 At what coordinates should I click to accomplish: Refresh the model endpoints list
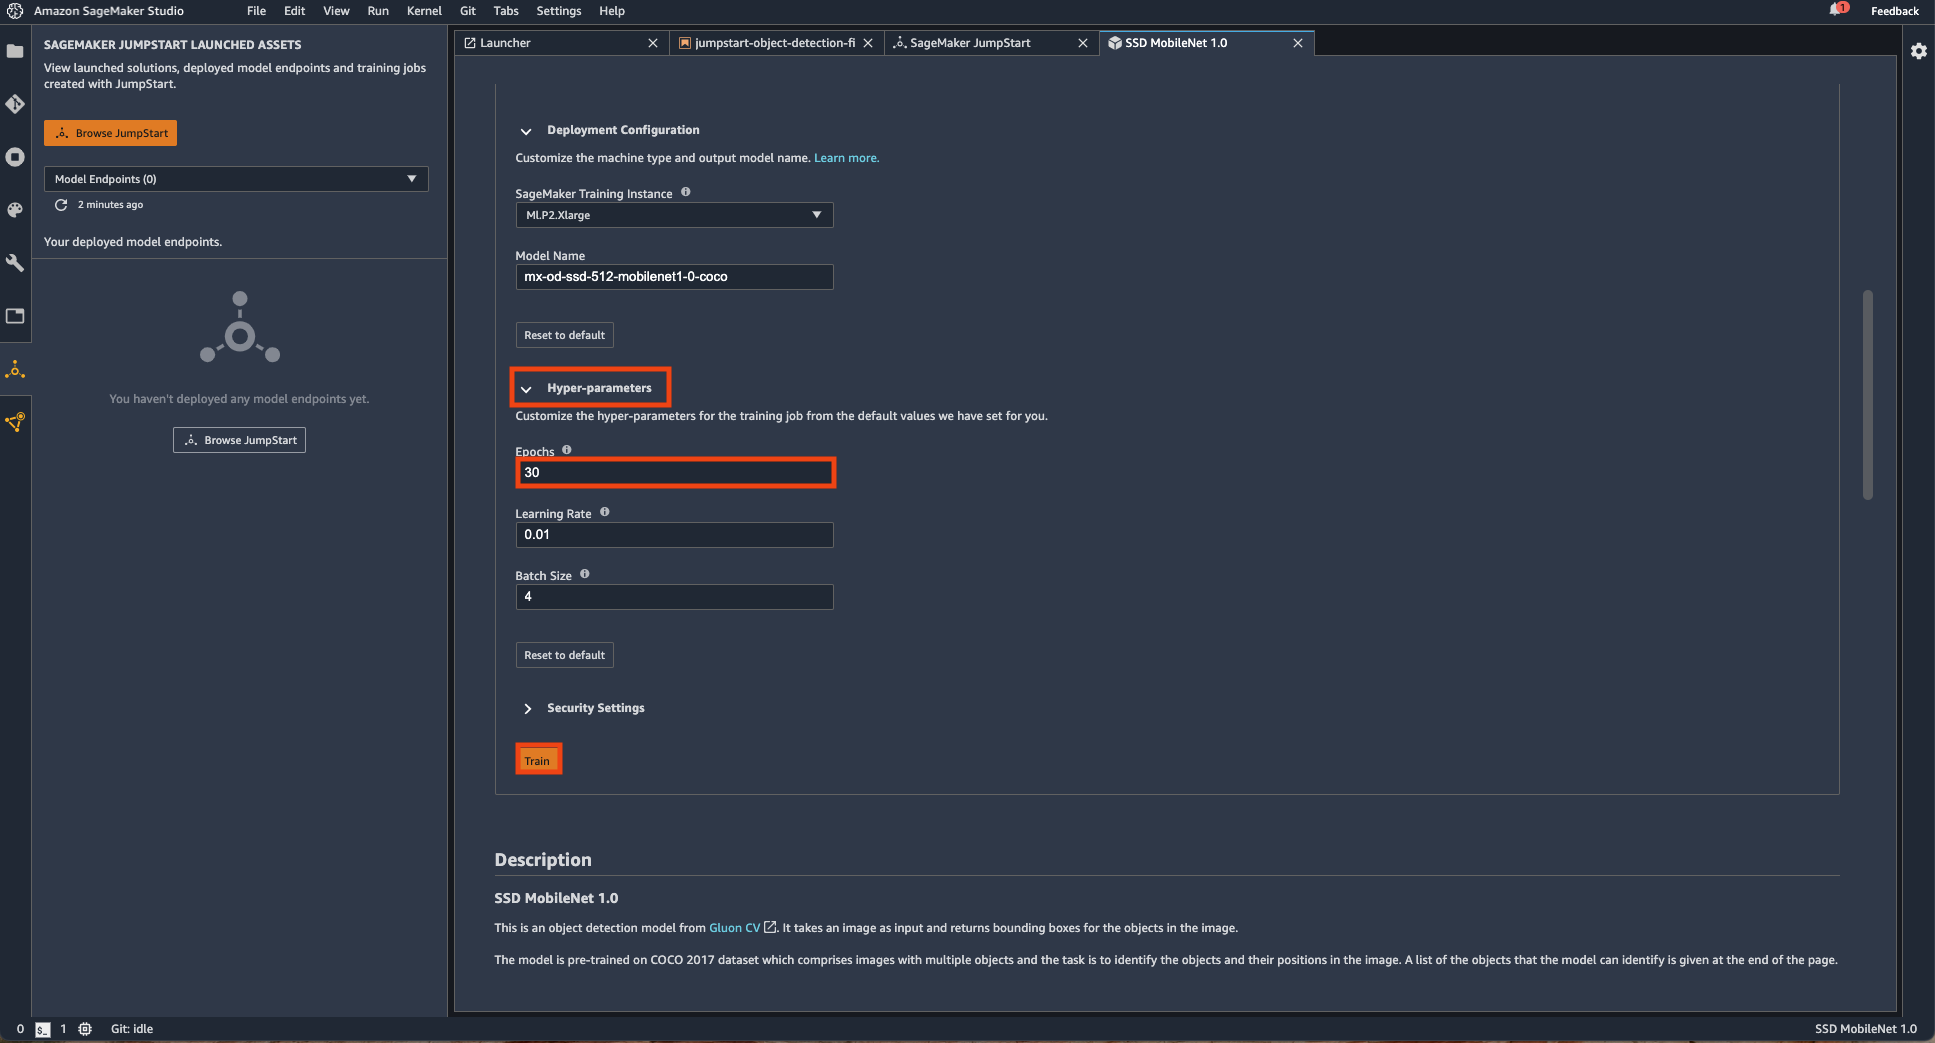tap(61, 204)
